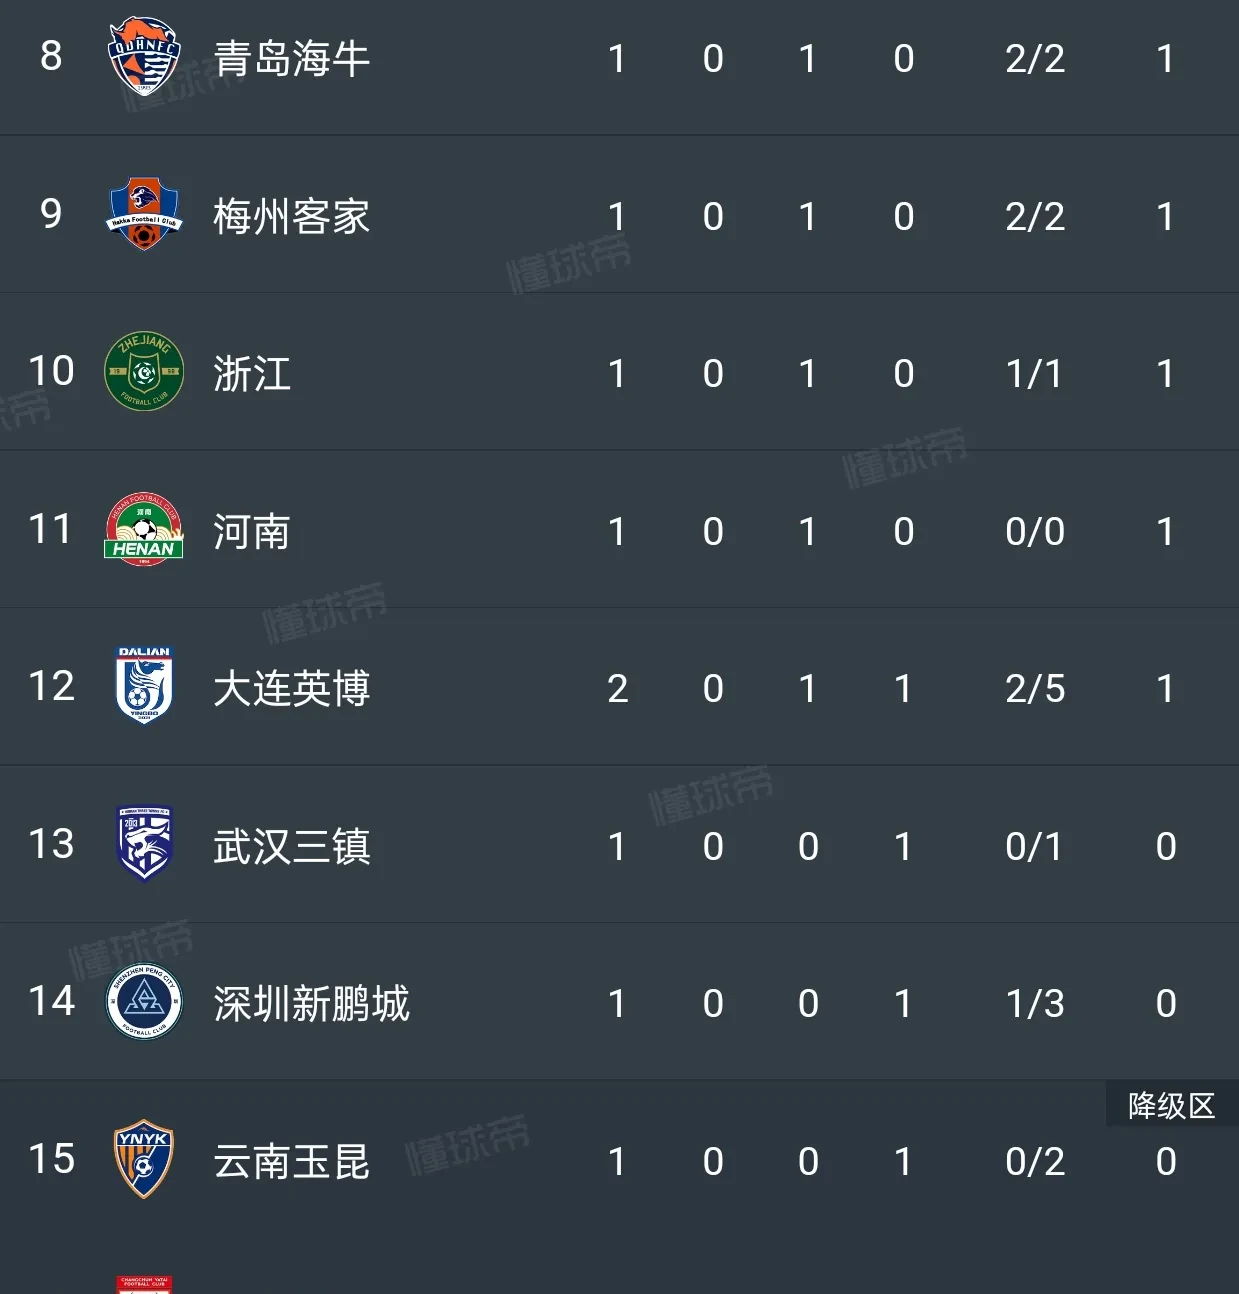Tap the partially visible Changchun Yatai logo
Viewport: 1239px width, 1294px height.
pos(144,1284)
